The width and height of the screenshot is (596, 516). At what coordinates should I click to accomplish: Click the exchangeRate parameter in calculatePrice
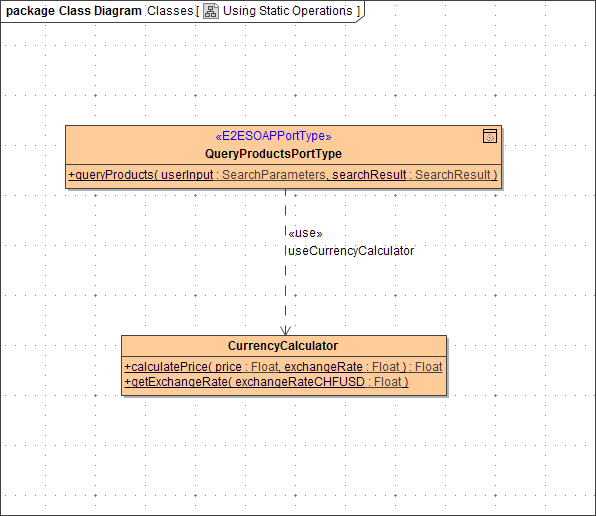323,367
